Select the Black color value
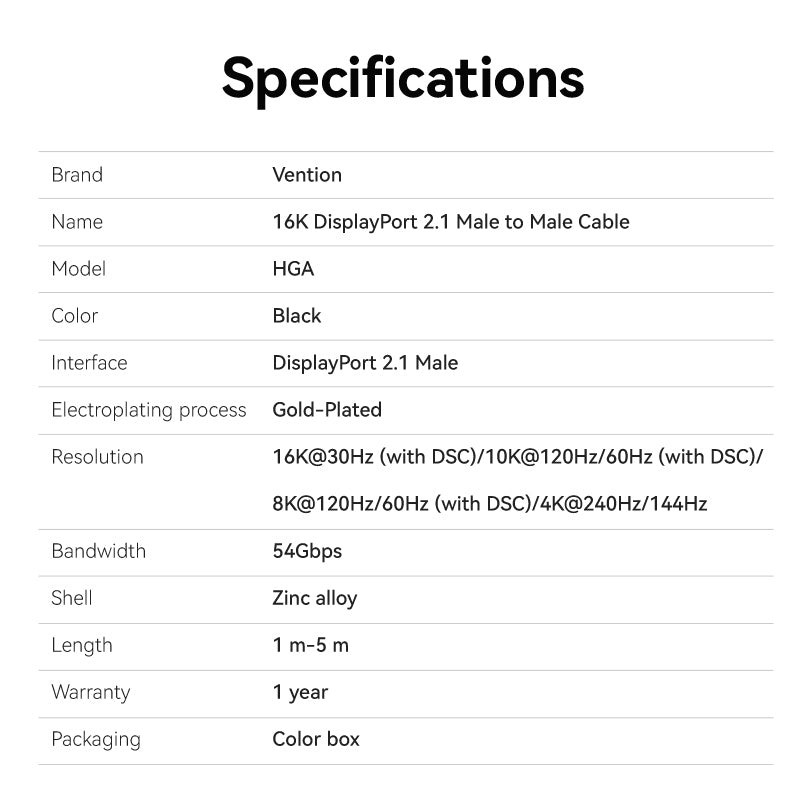800x800 pixels. coord(297,316)
